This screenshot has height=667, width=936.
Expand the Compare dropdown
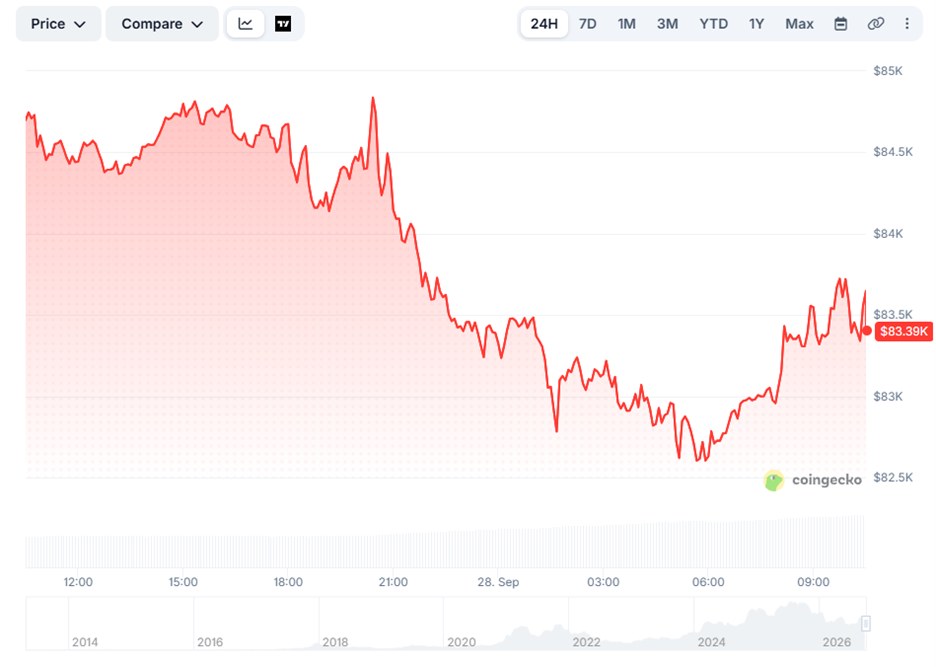pos(162,24)
